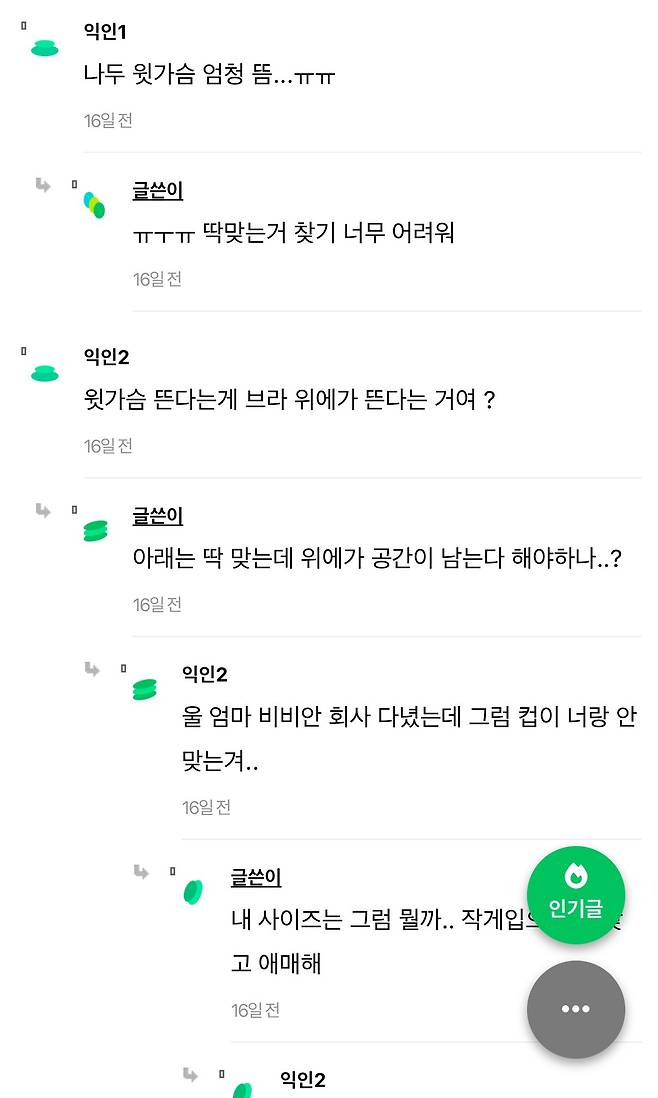Open the avatar of 글쓴이's 내 사이즈는 comment
The width and height of the screenshot is (658, 1098).
193,890
